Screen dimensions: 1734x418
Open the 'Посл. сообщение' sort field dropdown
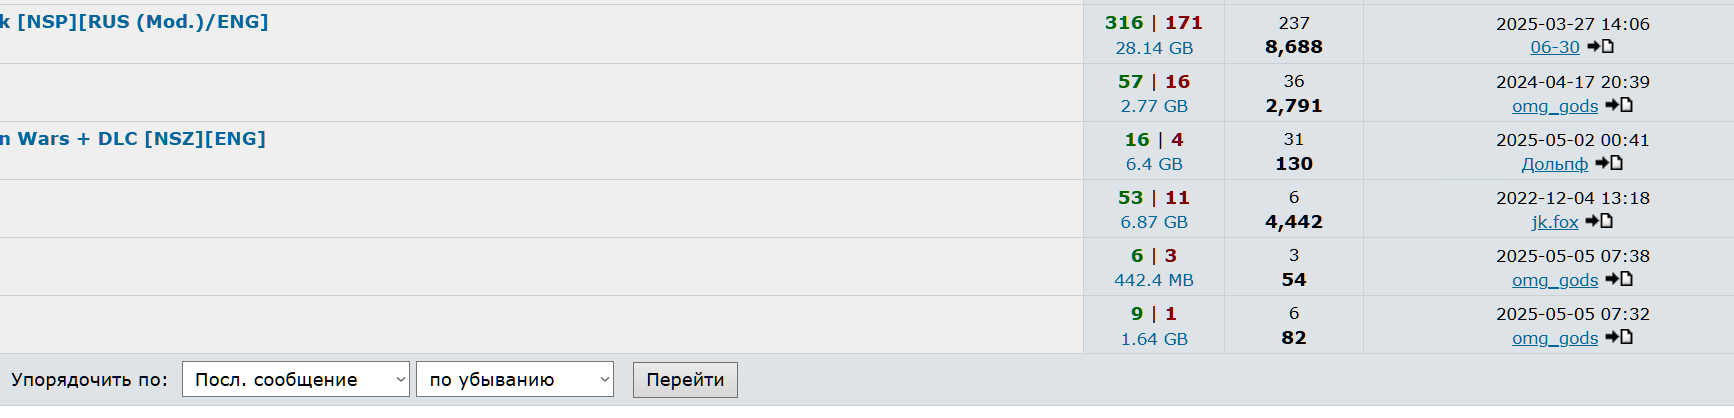[x=295, y=380]
